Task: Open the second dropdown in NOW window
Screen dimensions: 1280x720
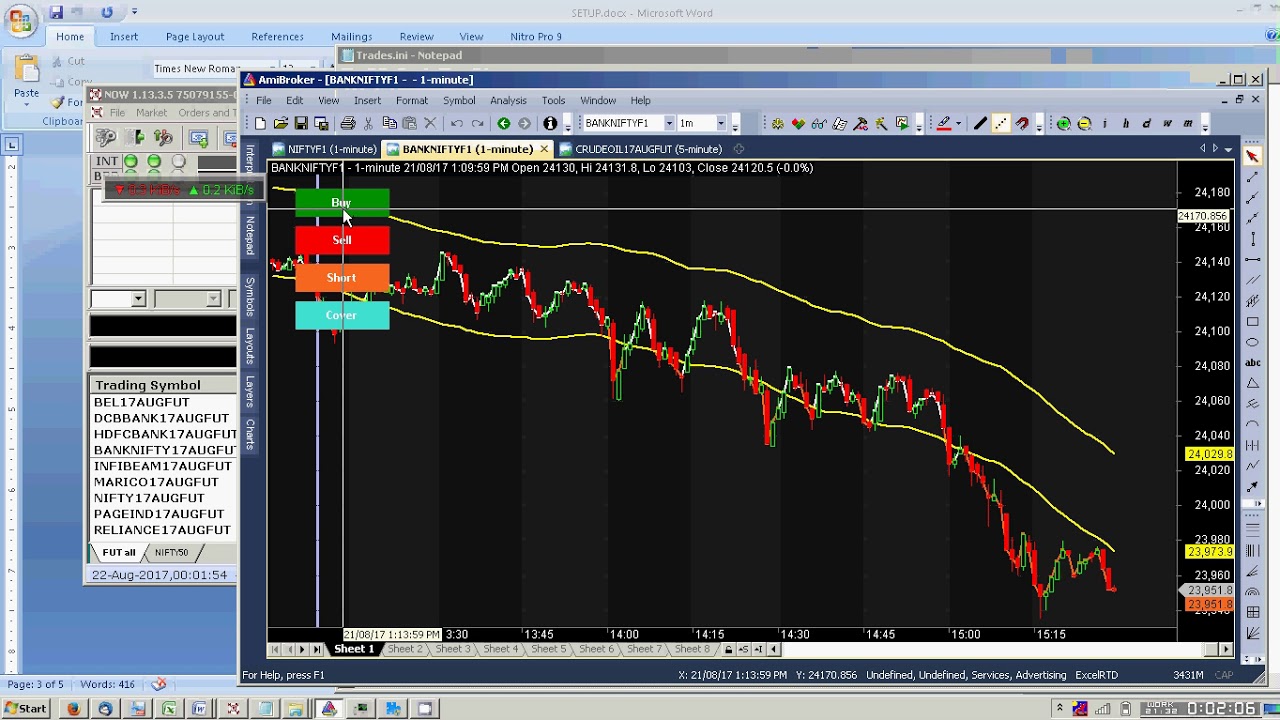Action: [213, 298]
